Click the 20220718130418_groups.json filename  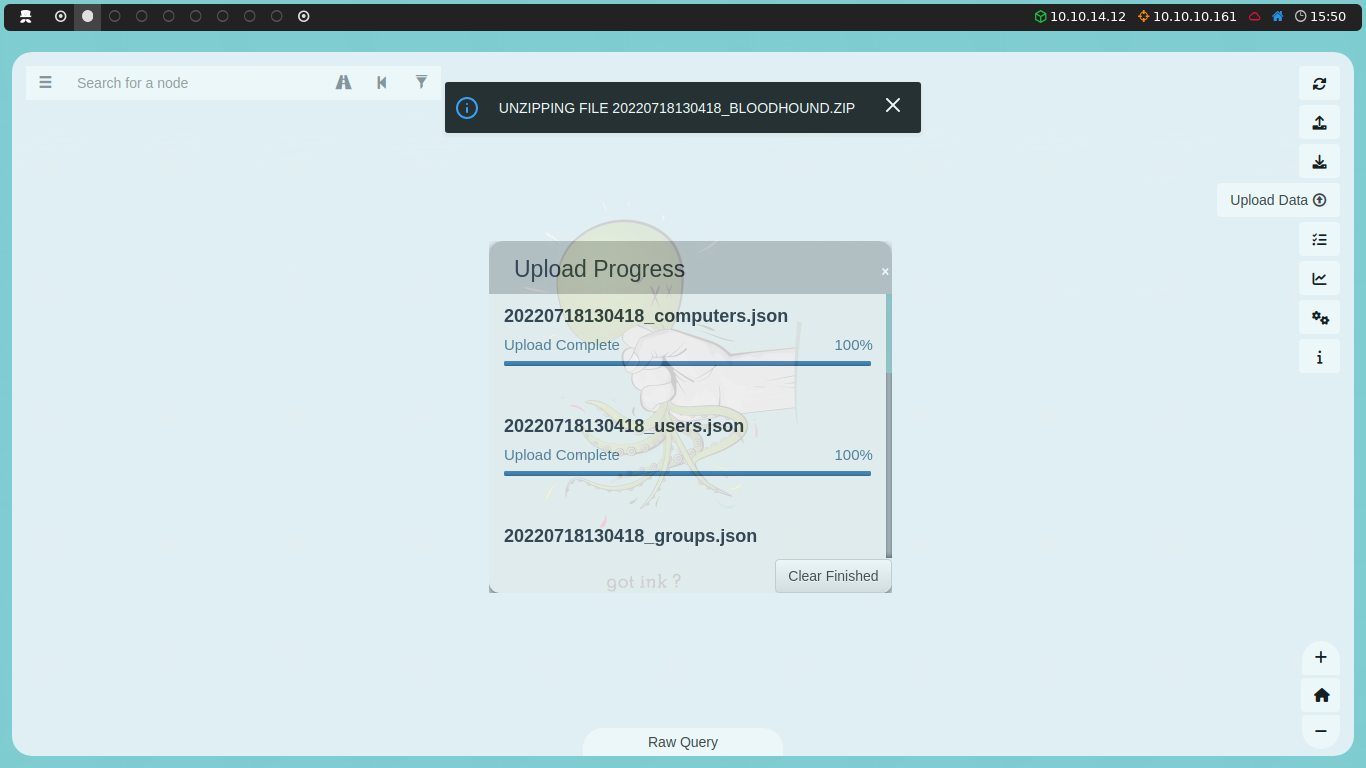630,536
